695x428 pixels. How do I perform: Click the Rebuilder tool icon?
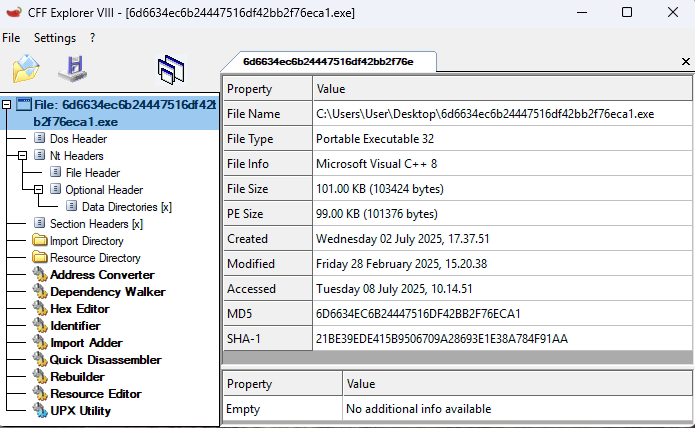[40, 376]
